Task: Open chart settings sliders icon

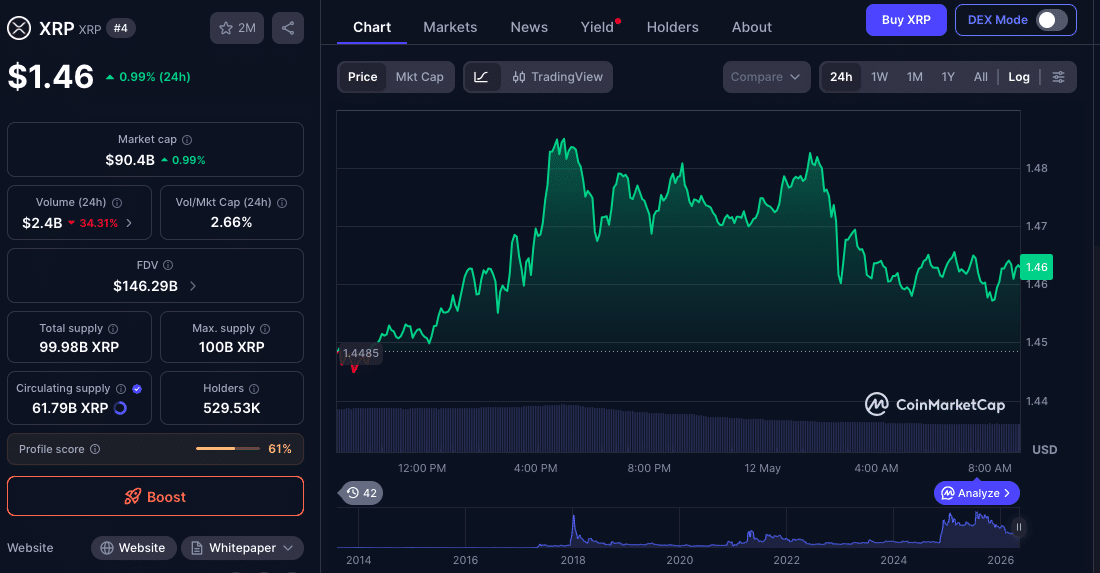Action: point(1059,77)
